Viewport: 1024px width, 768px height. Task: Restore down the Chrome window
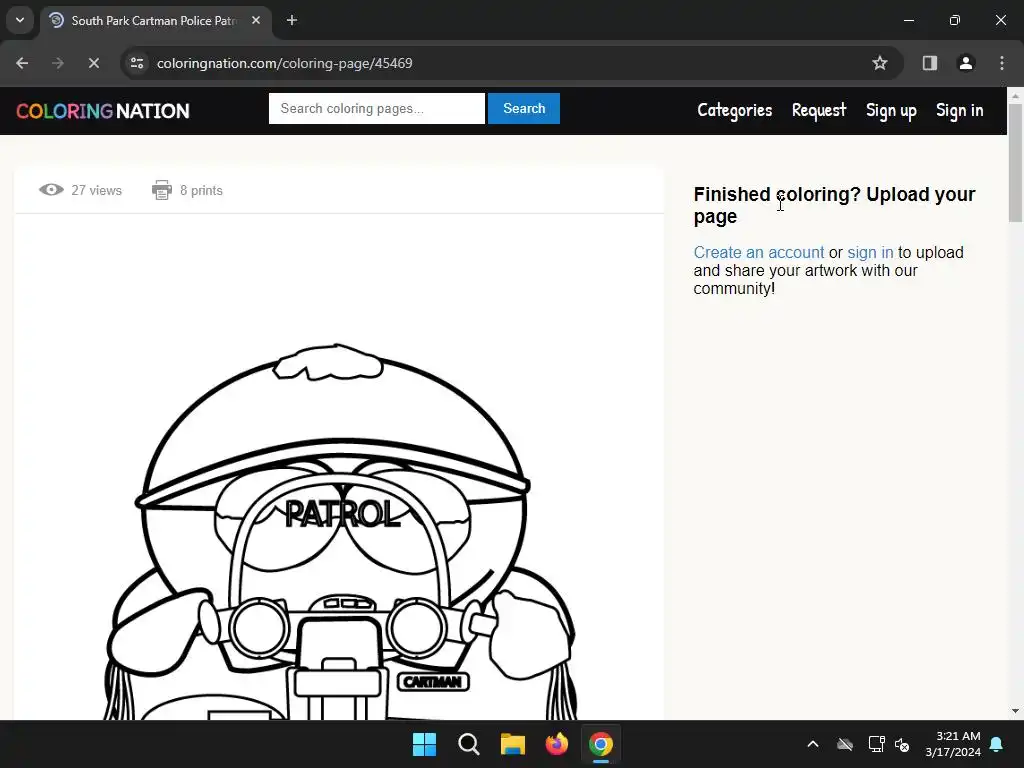pyautogui.click(x=955, y=20)
